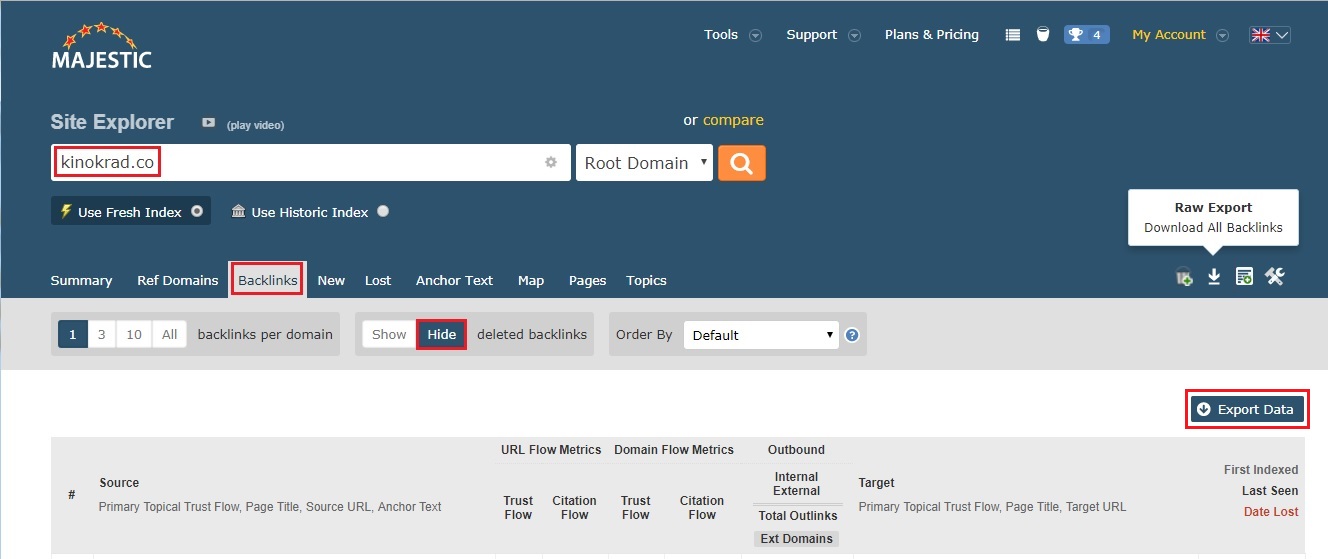Set backlinks per domain to All
This screenshot has width=1328, height=559.
[170, 334]
